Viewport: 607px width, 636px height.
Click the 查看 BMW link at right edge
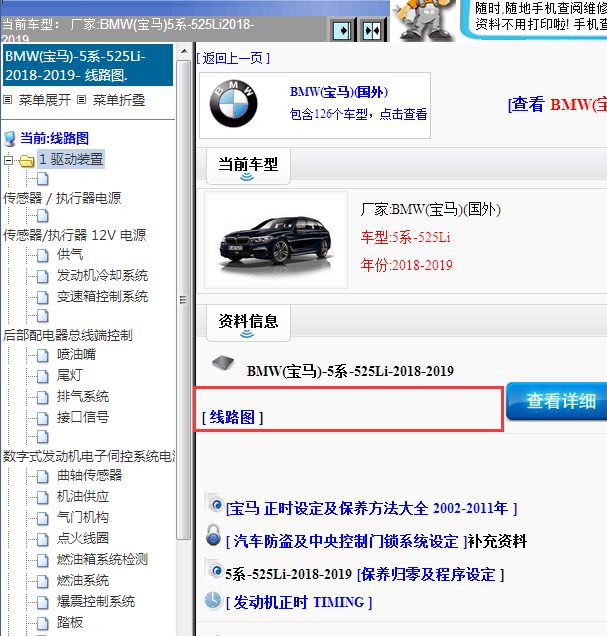tap(558, 105)
